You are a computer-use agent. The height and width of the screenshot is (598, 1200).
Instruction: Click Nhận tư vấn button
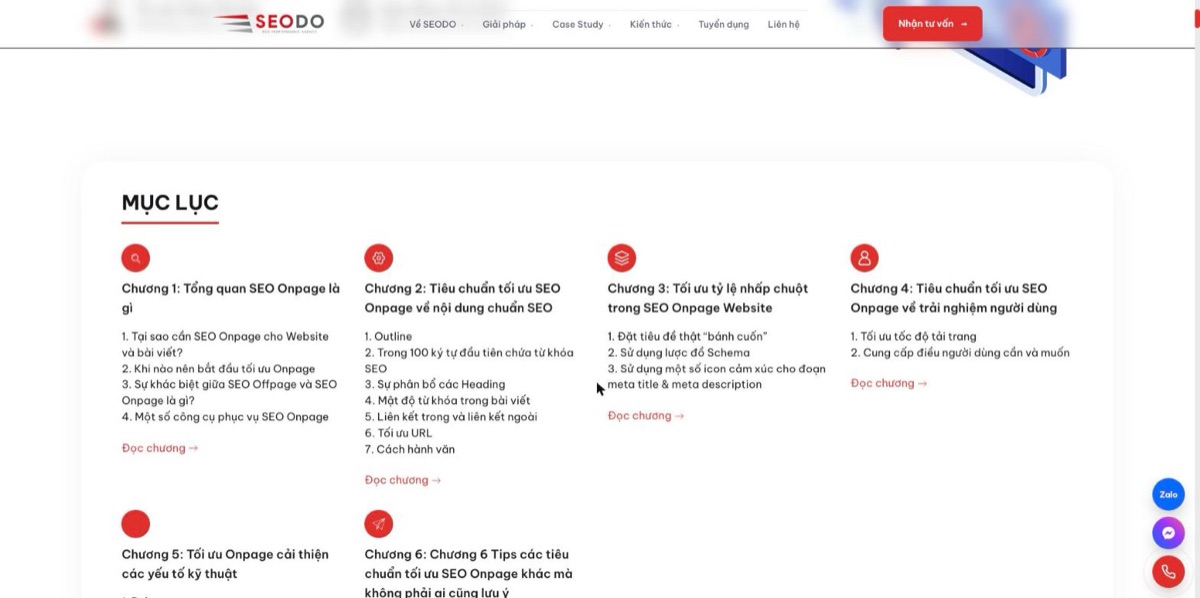pyautogui.click(x=932, y=23)
